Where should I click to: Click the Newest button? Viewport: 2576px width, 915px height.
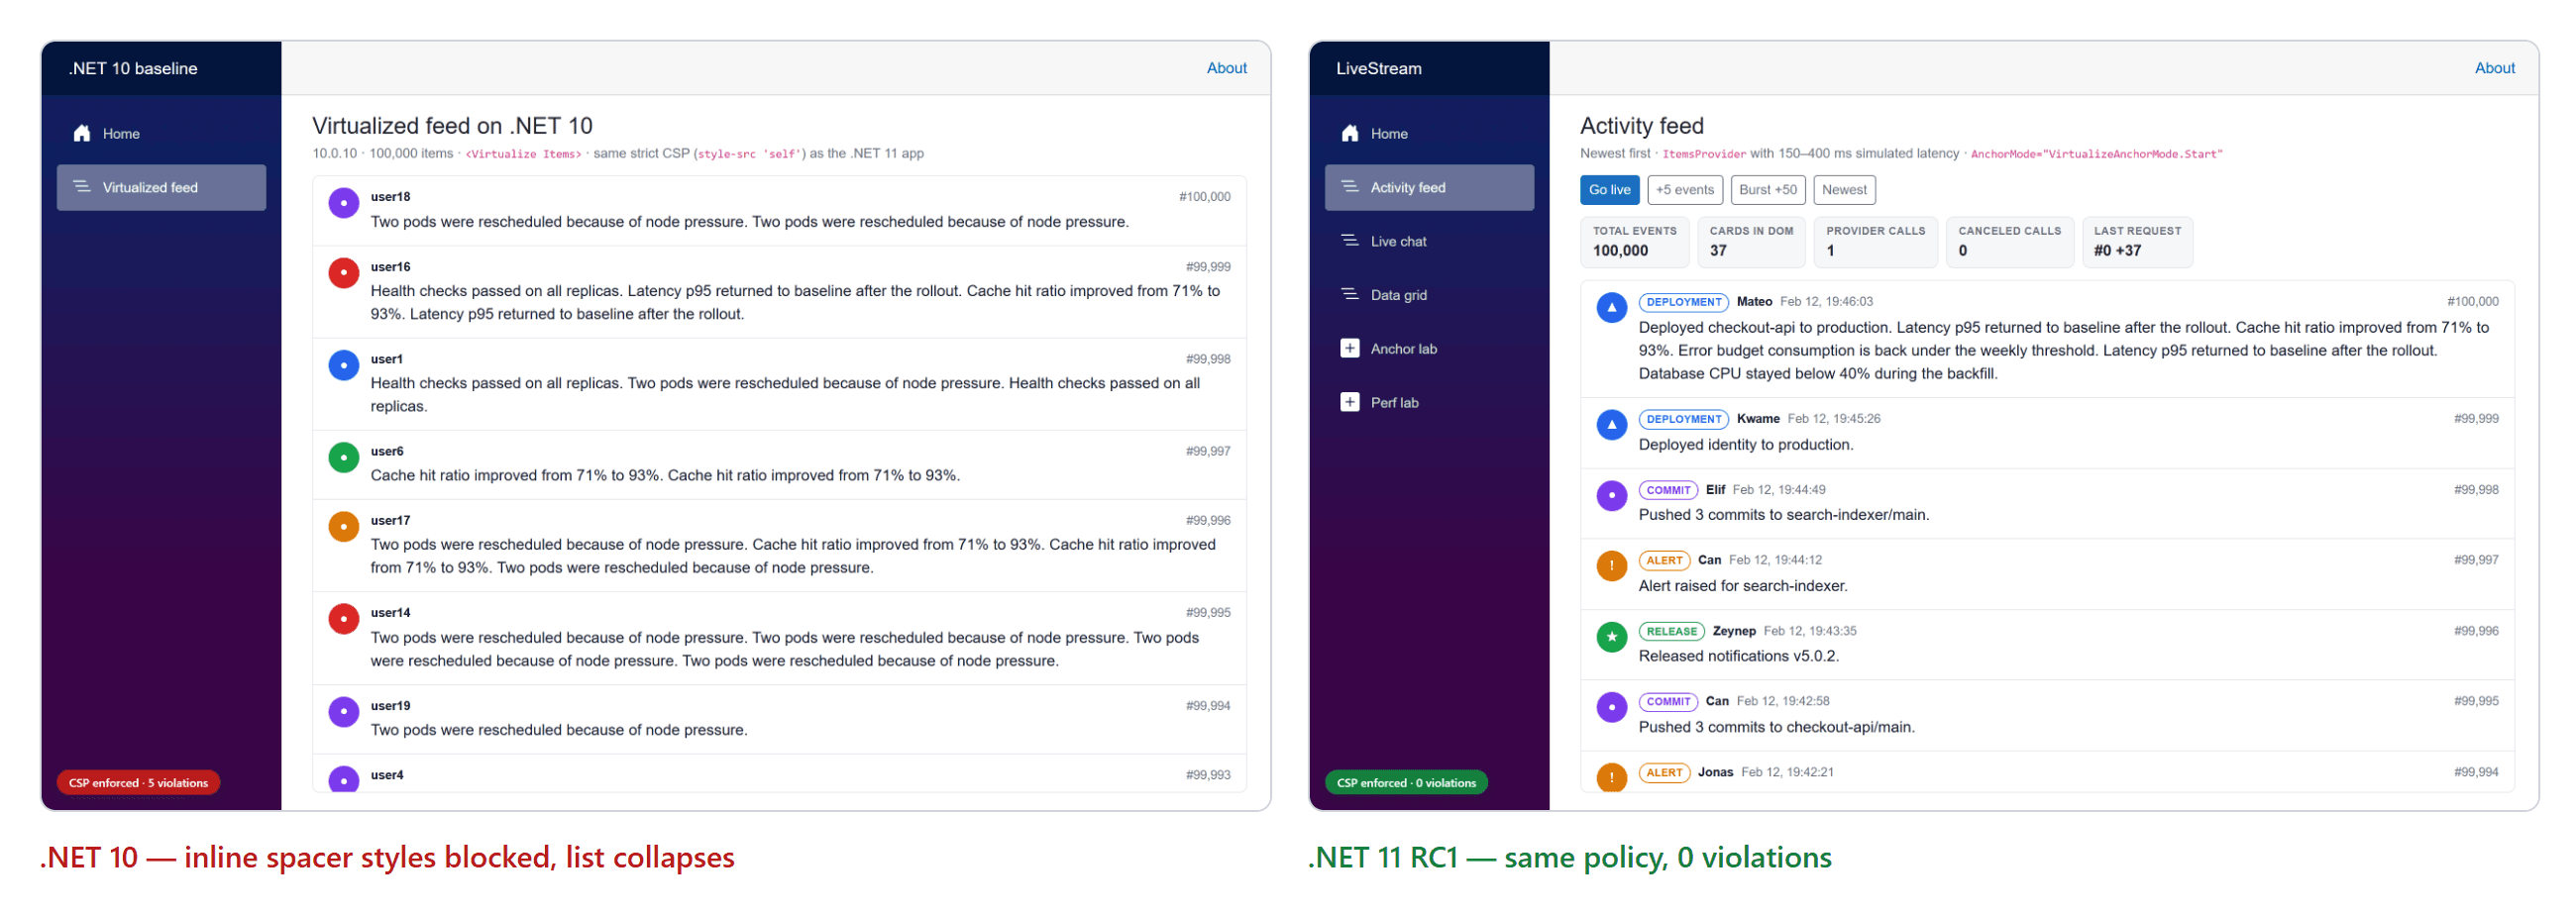[1844, 189]
